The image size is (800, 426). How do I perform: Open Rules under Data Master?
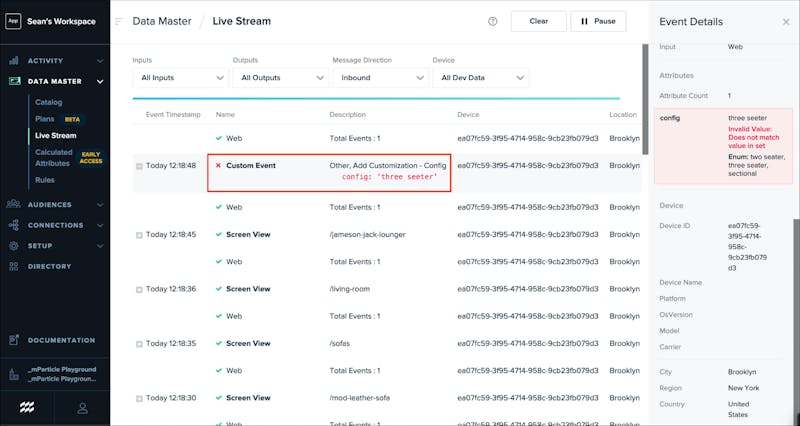pyautogui.click(x=45, y=180)
